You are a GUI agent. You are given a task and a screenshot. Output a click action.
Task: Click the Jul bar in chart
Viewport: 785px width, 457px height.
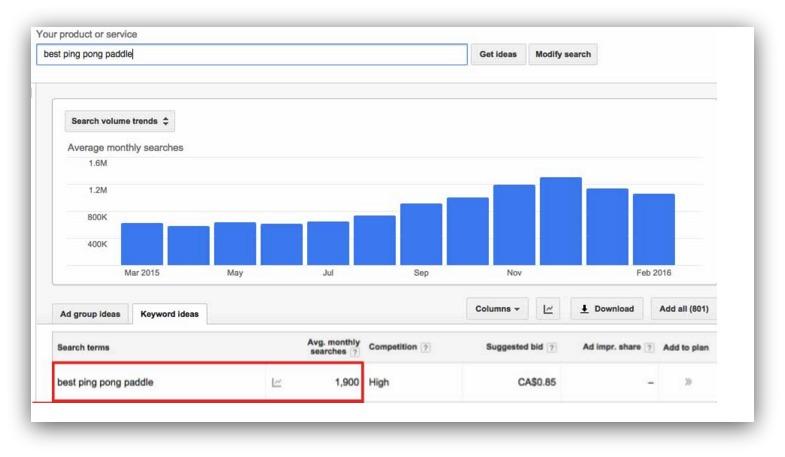[328, 243]
